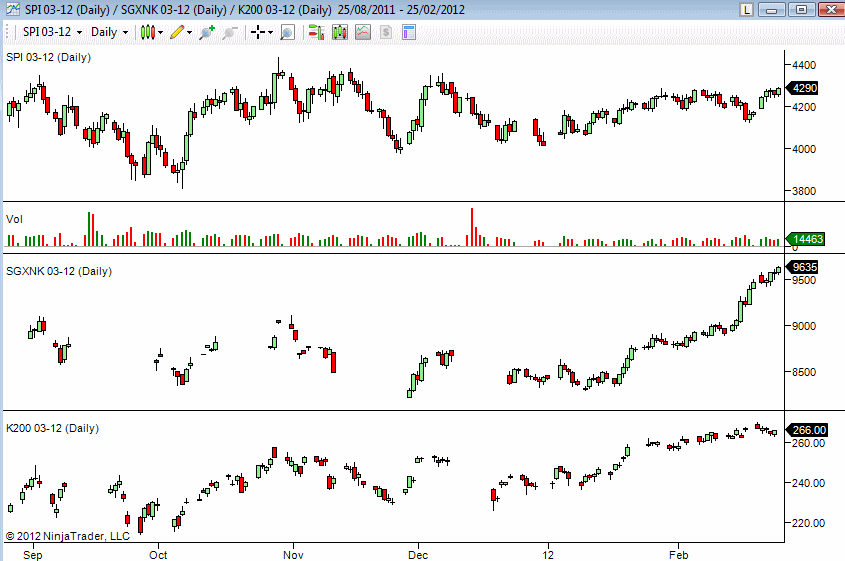Open the zoom frame magnifier icon
Screen dimensions: 845x561
click(288, 32)
